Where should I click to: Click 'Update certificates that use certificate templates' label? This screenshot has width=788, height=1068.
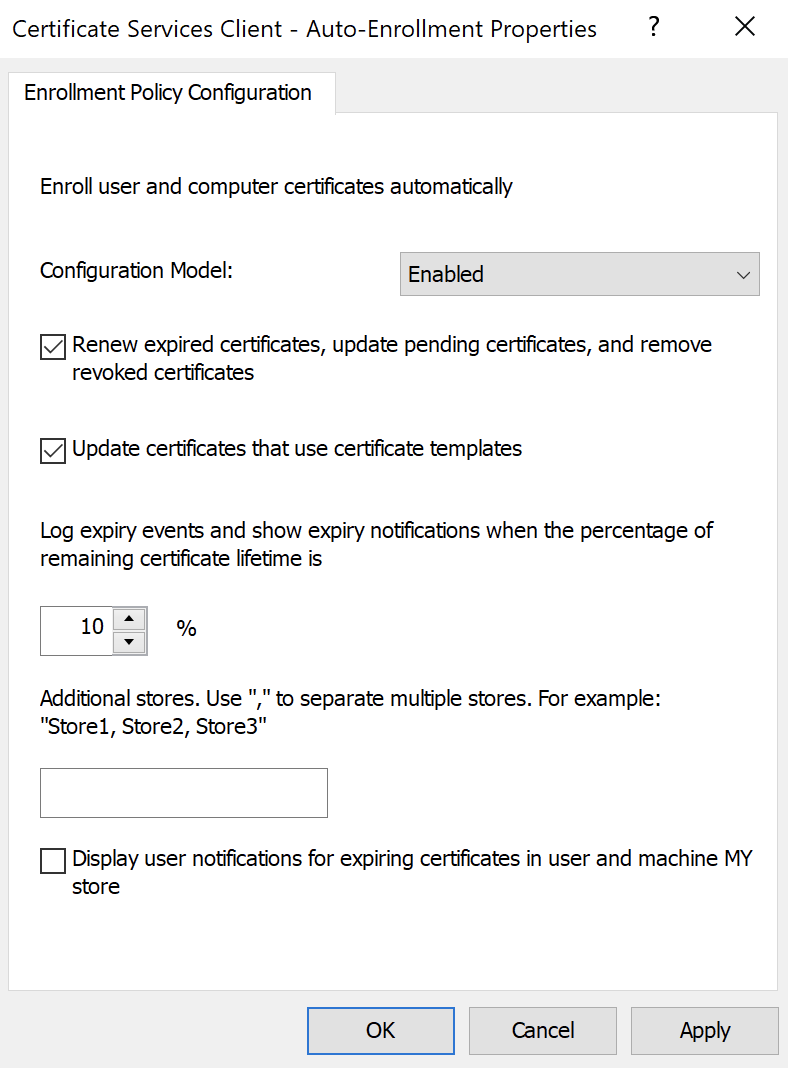coord(297,449)
